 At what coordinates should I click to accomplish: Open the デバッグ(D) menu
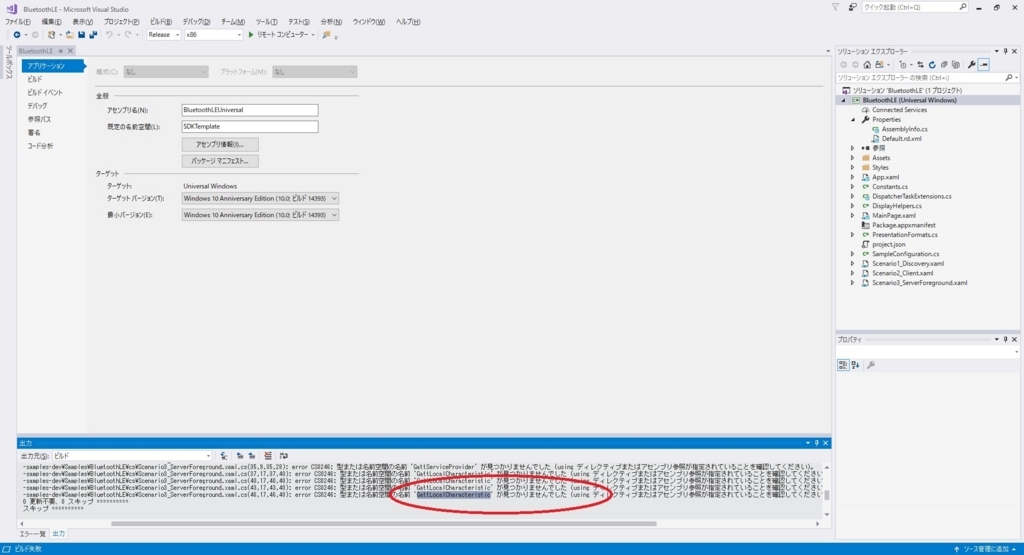click(196, 22)
